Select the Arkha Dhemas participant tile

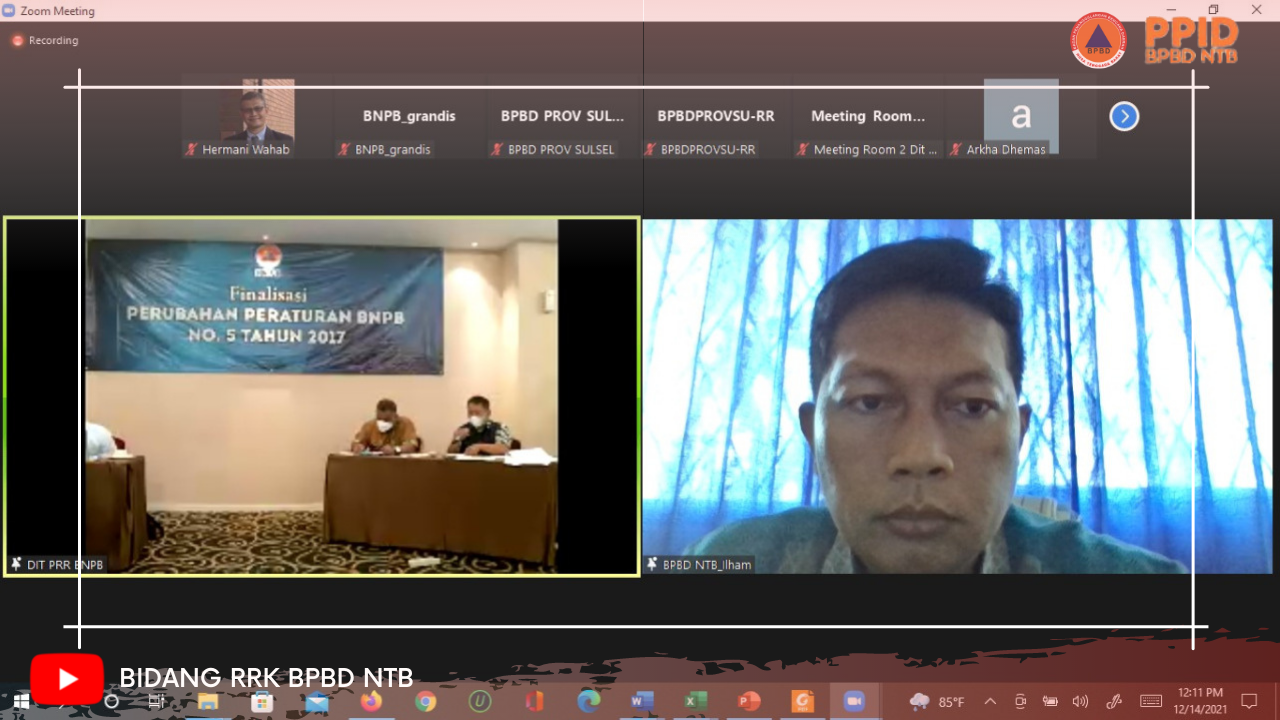(x=1020, y=118)
